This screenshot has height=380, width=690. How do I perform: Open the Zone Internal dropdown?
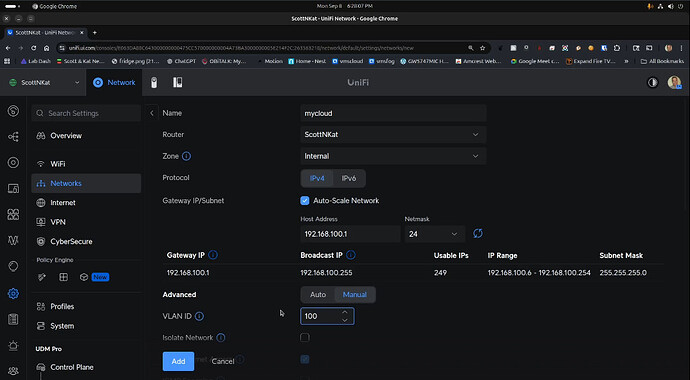point(393,156)
